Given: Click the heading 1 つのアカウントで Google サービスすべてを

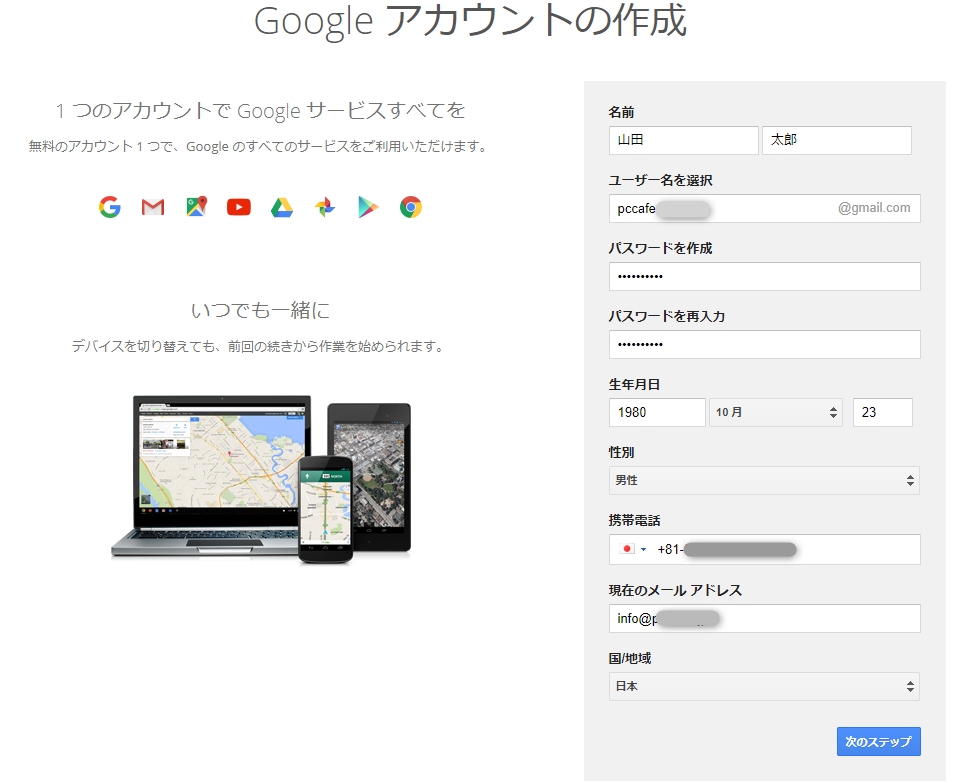Looking at the screenshot, I should click(x=261, y=111).
